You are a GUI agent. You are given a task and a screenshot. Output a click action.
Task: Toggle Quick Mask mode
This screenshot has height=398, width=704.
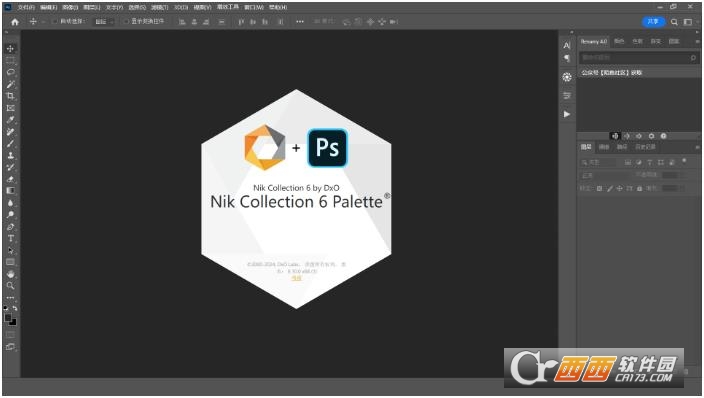pyautogui.click(x=10, y=335)
